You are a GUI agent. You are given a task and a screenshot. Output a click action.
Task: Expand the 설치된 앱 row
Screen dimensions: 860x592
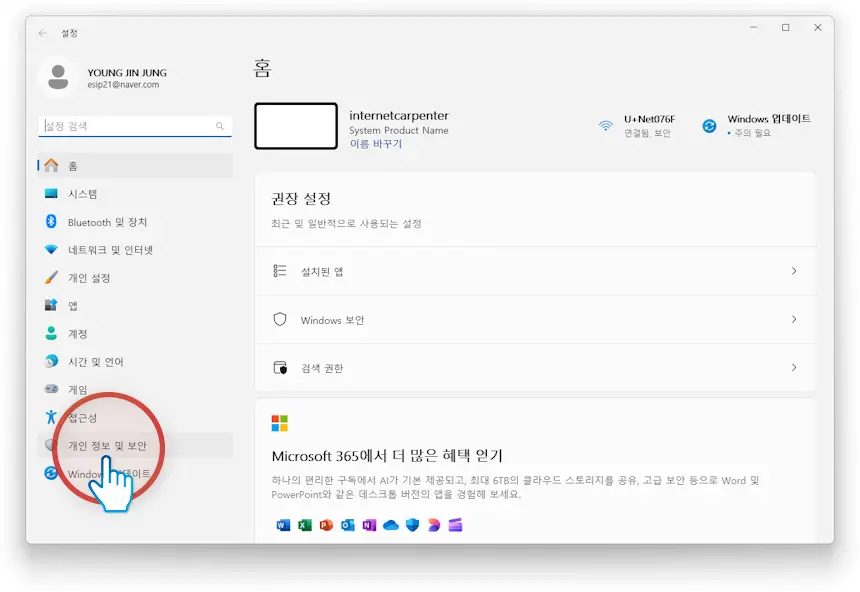795,270
